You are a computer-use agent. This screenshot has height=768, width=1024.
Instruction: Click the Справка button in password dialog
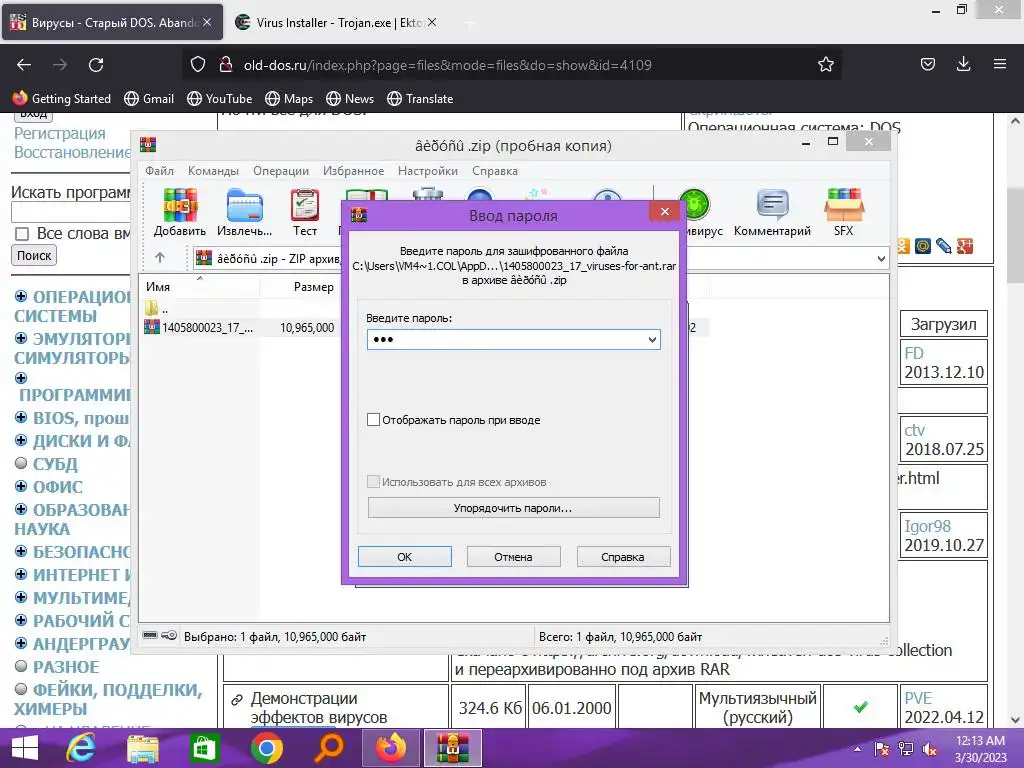pyautogui.click(x=623, y=557)
